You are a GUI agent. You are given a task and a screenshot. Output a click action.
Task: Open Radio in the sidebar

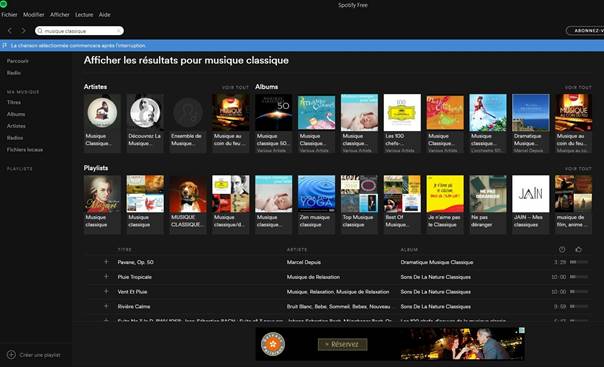13,72
